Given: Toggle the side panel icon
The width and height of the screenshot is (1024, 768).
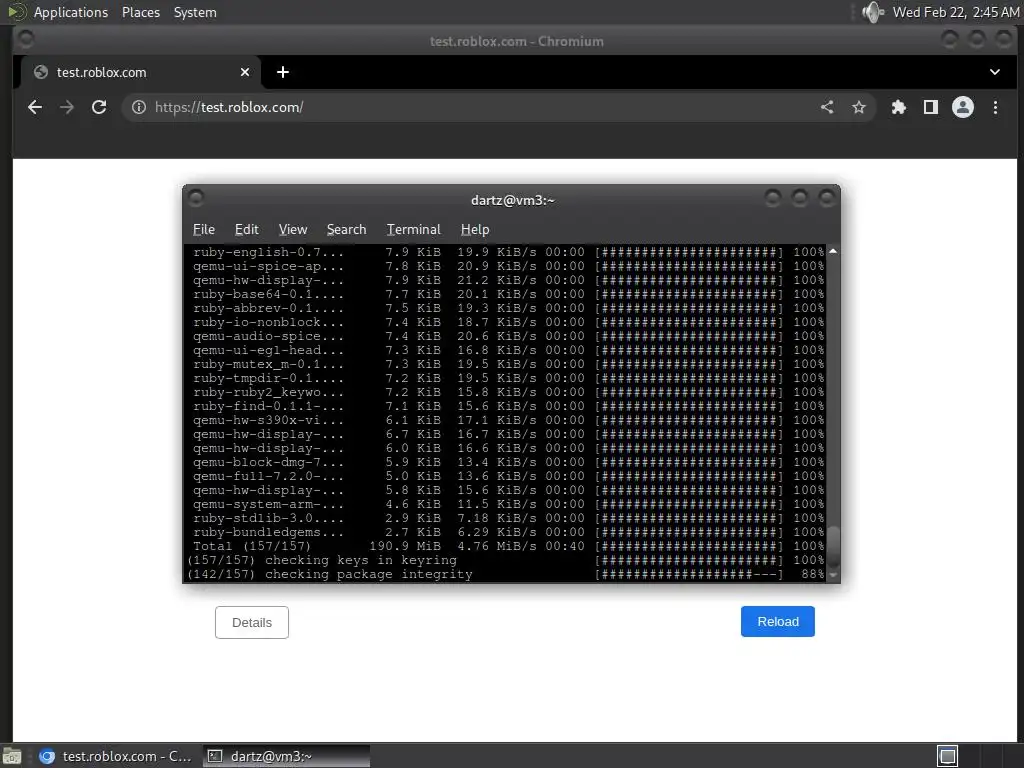Looking at the screenshot, I should pyautogui.click(x=931, y=107).
